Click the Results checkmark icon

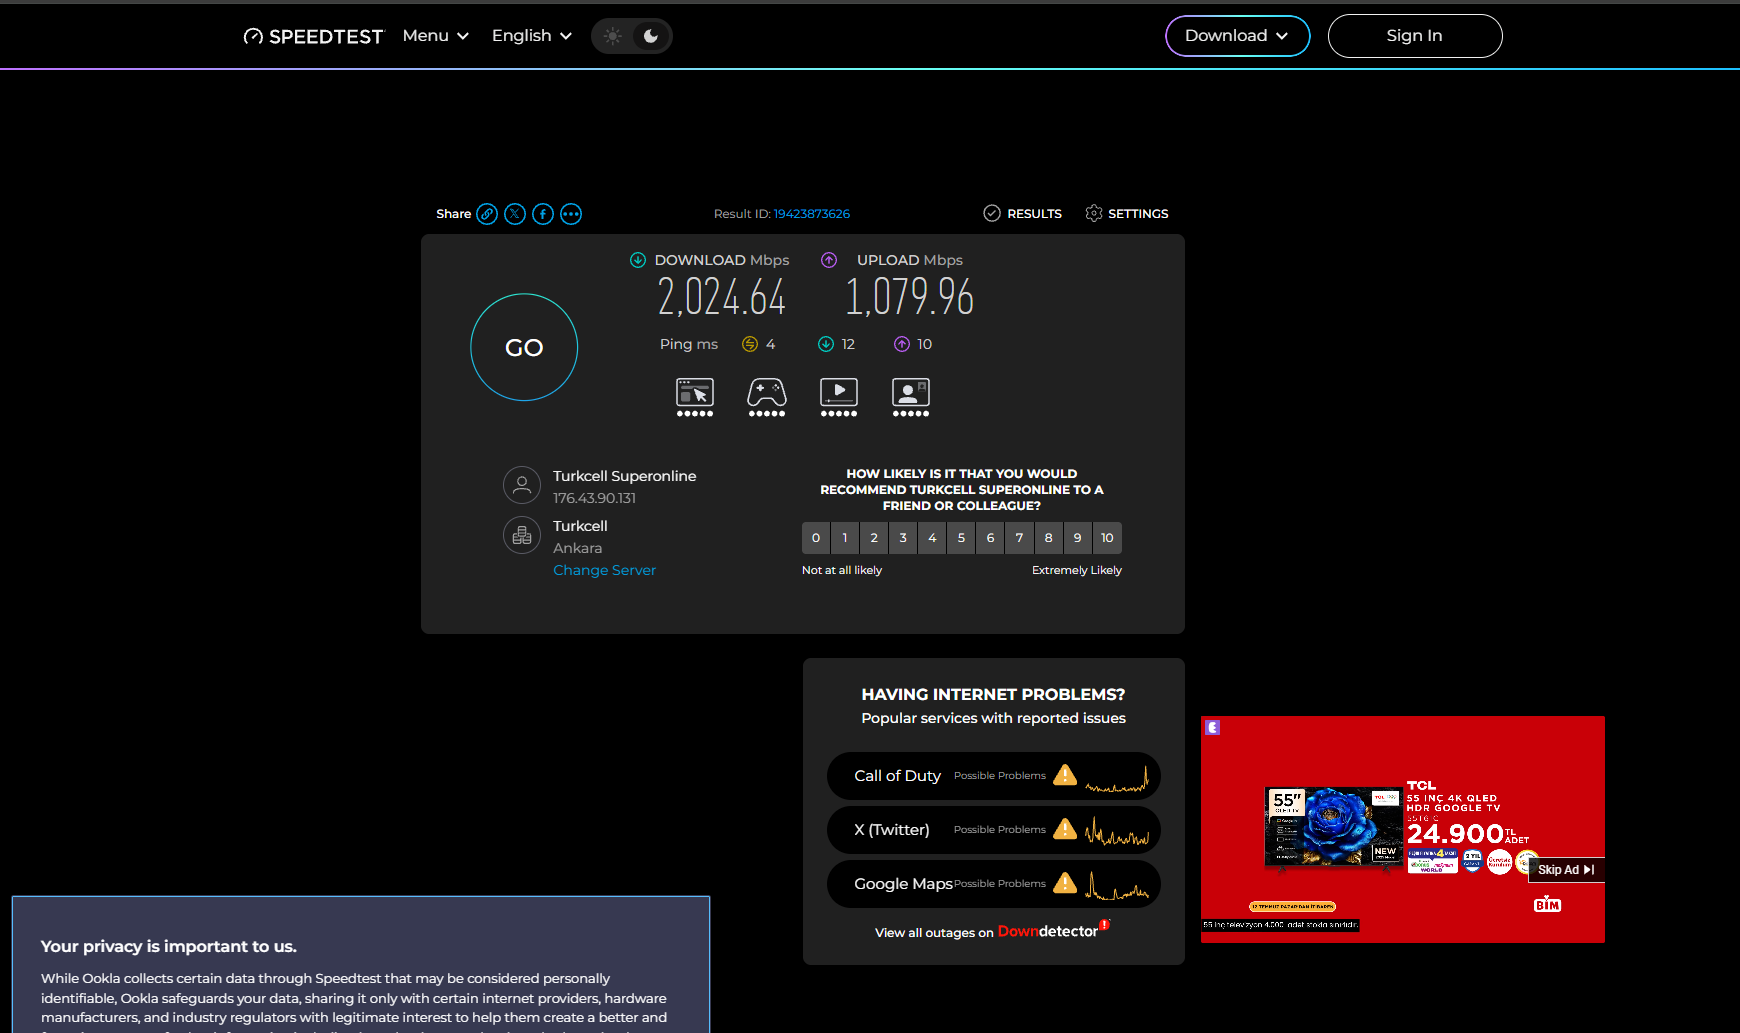[992, 213]
